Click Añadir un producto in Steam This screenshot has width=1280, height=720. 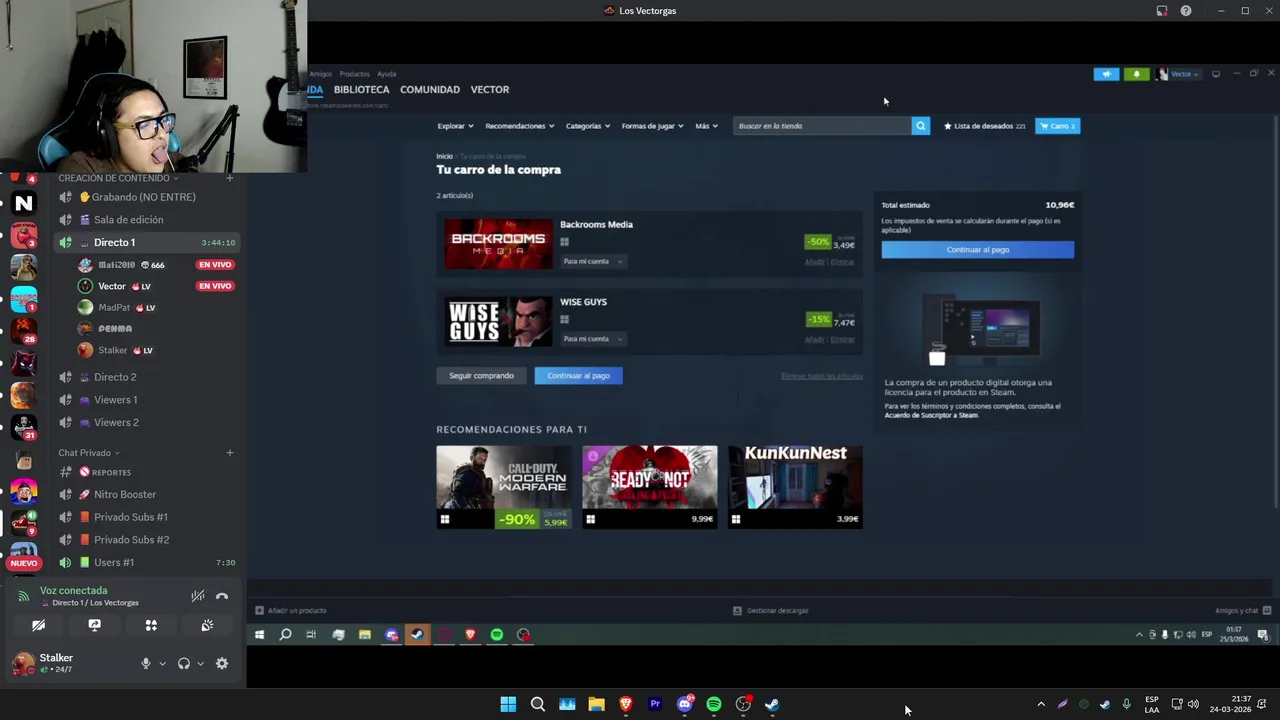(291, 610)
